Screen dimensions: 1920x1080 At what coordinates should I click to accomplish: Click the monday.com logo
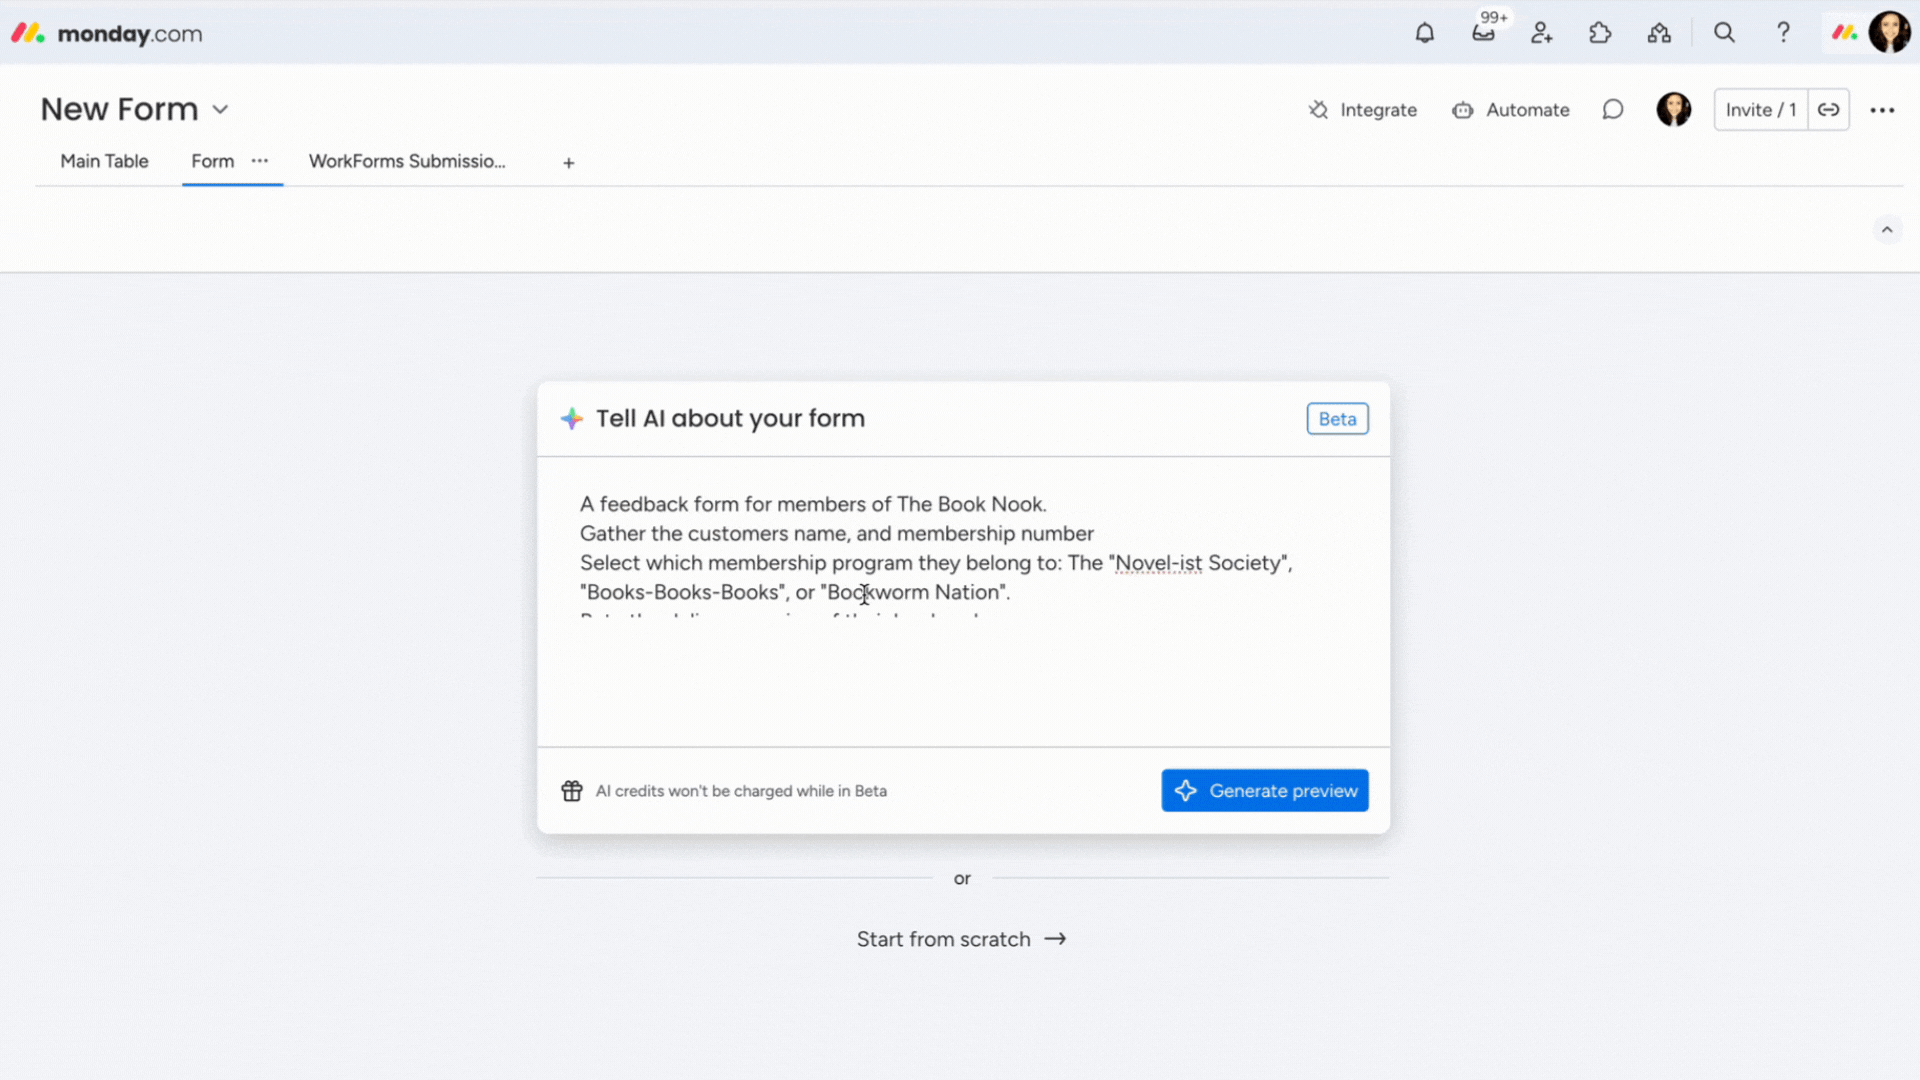coord(107,33)
